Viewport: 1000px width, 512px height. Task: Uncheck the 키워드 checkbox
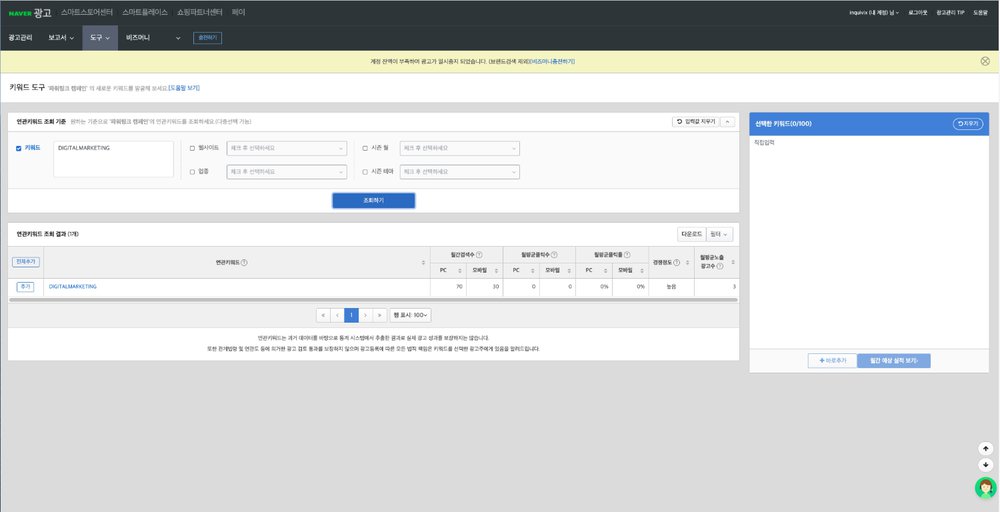pyautogui.click(x=18, y=148)
